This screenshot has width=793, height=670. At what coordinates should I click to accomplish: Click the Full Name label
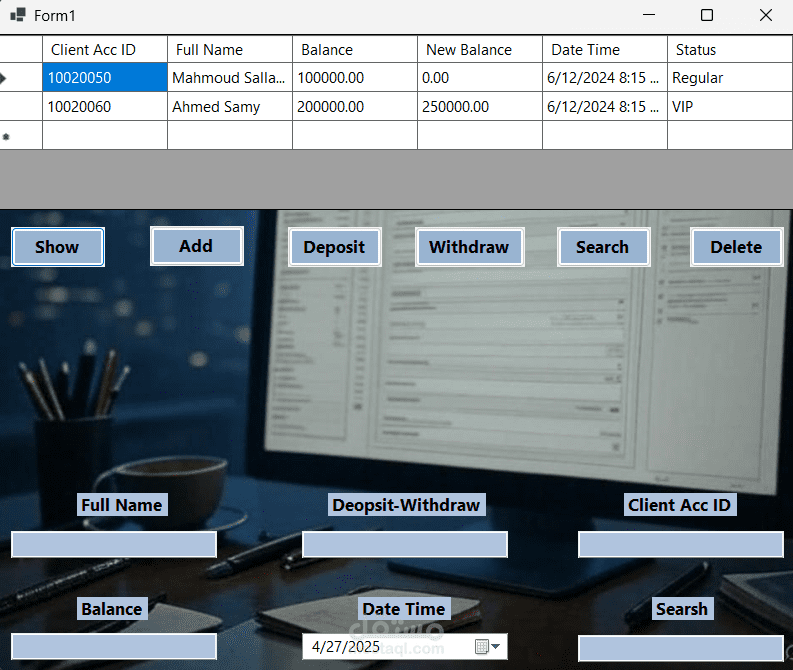(122, 505)
